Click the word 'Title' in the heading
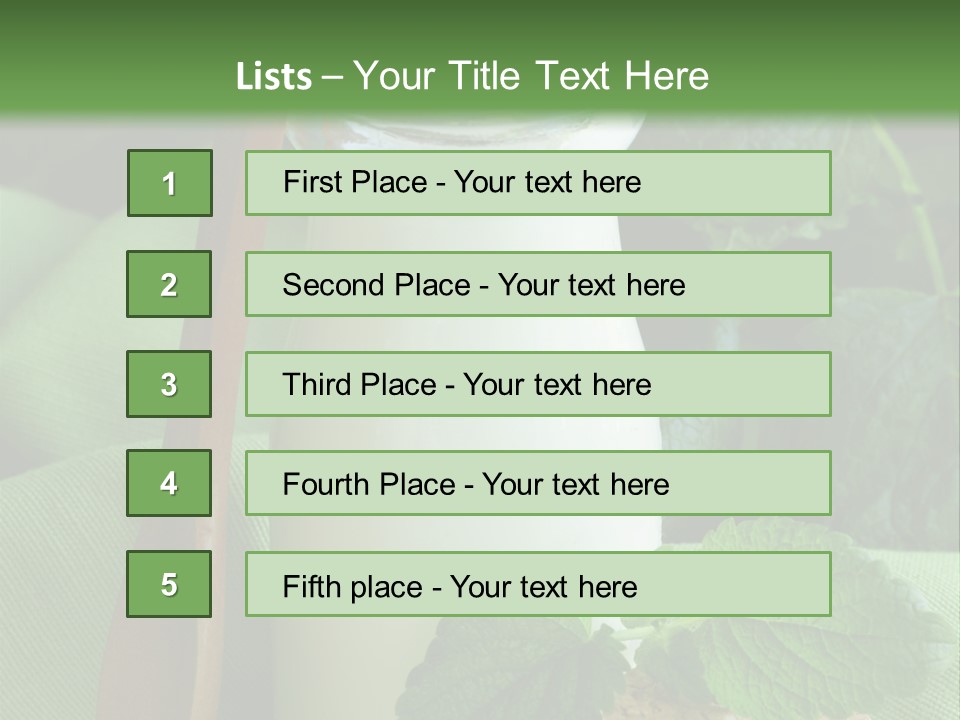The width and height of the screenshot is (960, 720). click(x=484, y=76)
